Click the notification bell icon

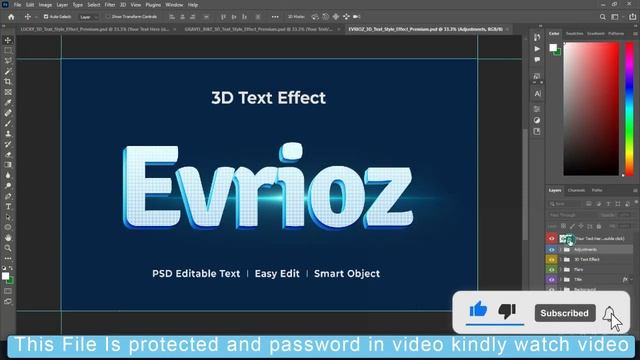(x=609, y=314)
